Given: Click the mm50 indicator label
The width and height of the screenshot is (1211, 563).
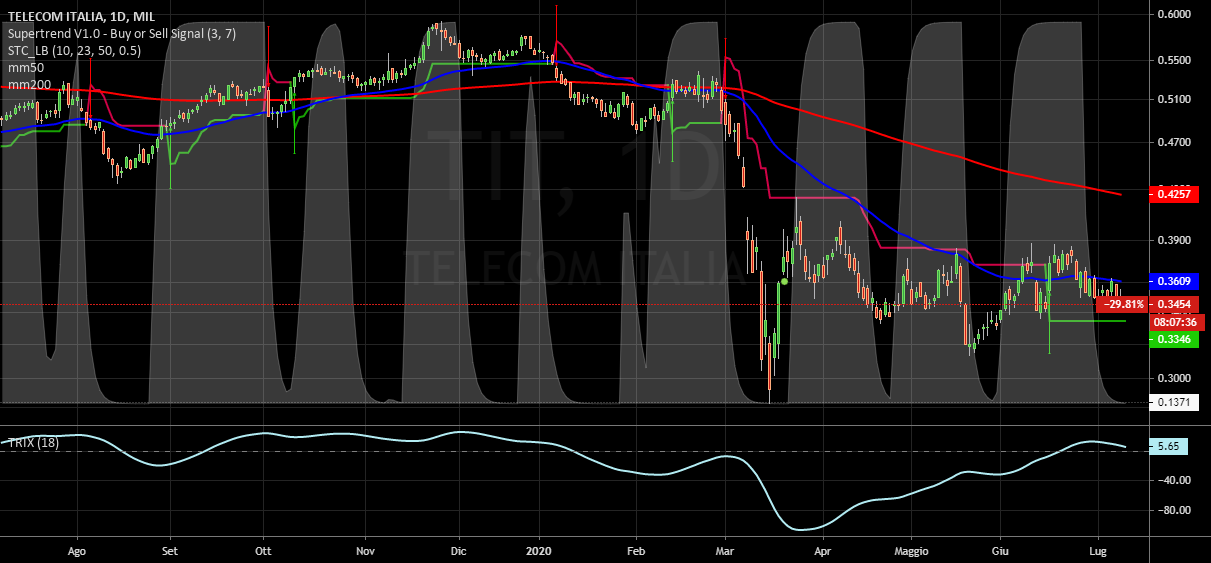Looking at the screenshot, I should tap(26, 68).
